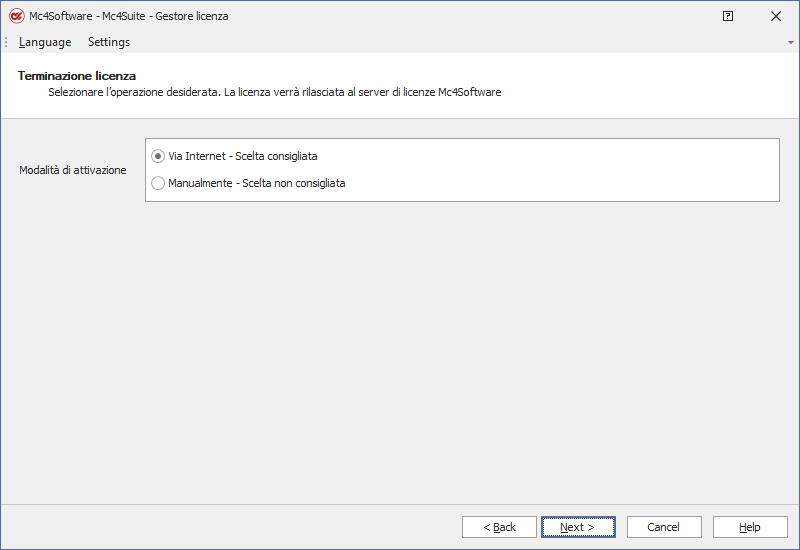Select Manualmente activation option

pos(158,183)
